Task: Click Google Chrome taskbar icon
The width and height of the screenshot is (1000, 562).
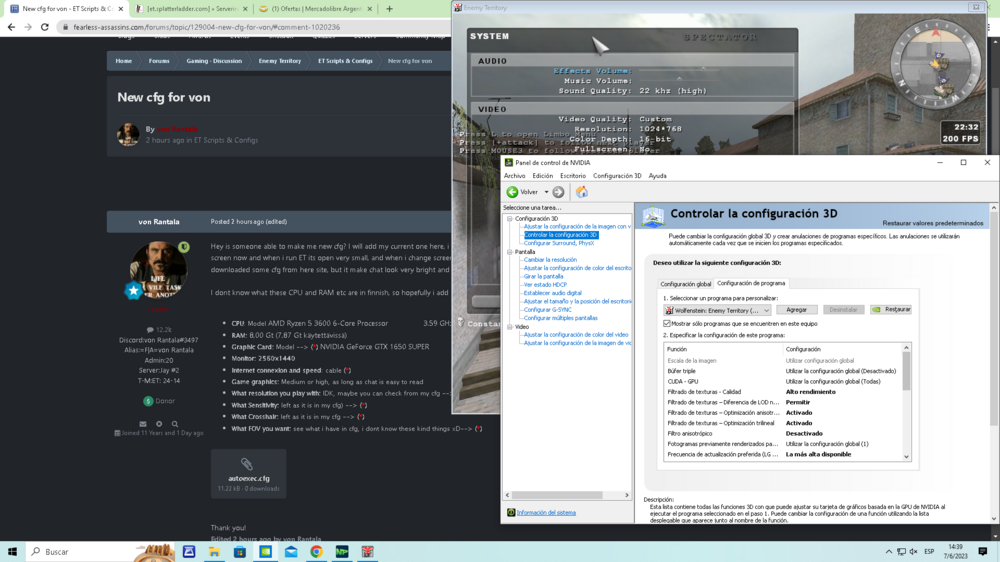Action: point(316,552)
